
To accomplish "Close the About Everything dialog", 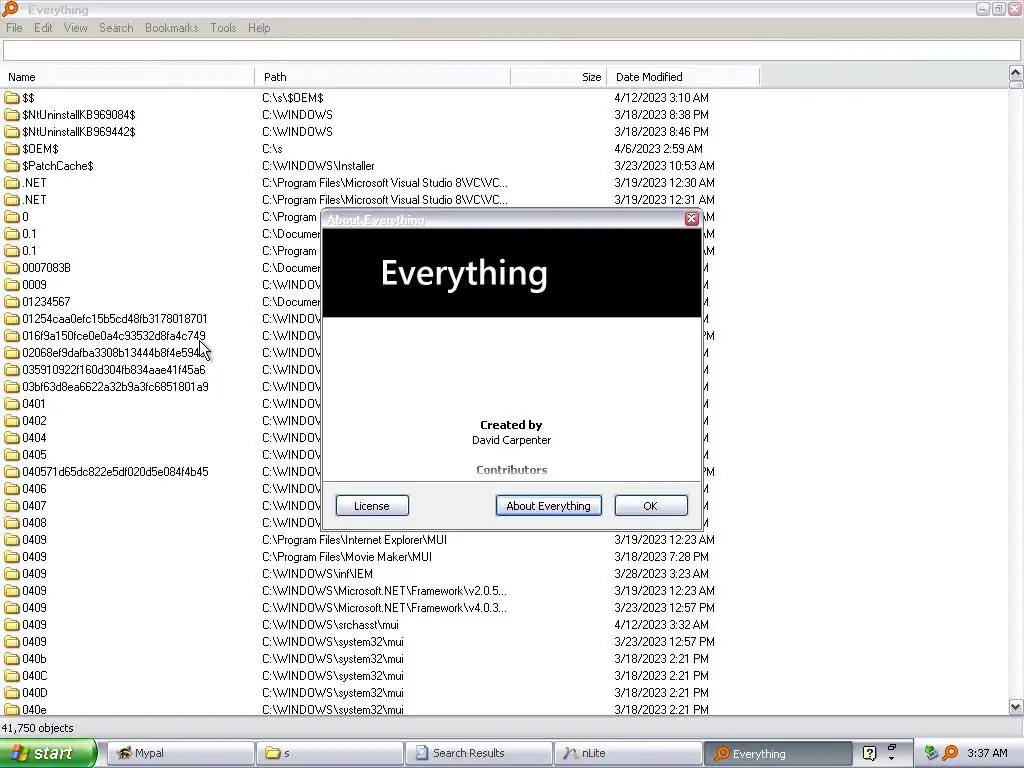I will pos(692,219).
